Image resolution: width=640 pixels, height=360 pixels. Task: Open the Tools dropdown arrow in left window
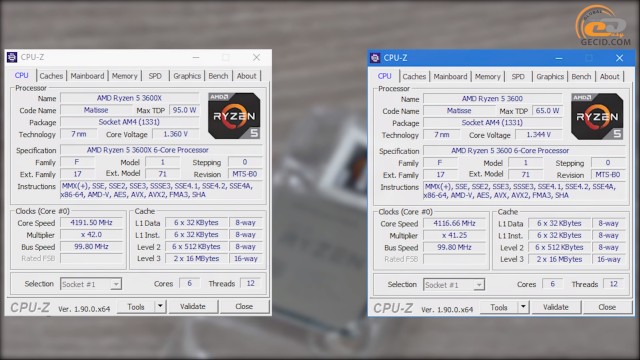coord(160,306)
